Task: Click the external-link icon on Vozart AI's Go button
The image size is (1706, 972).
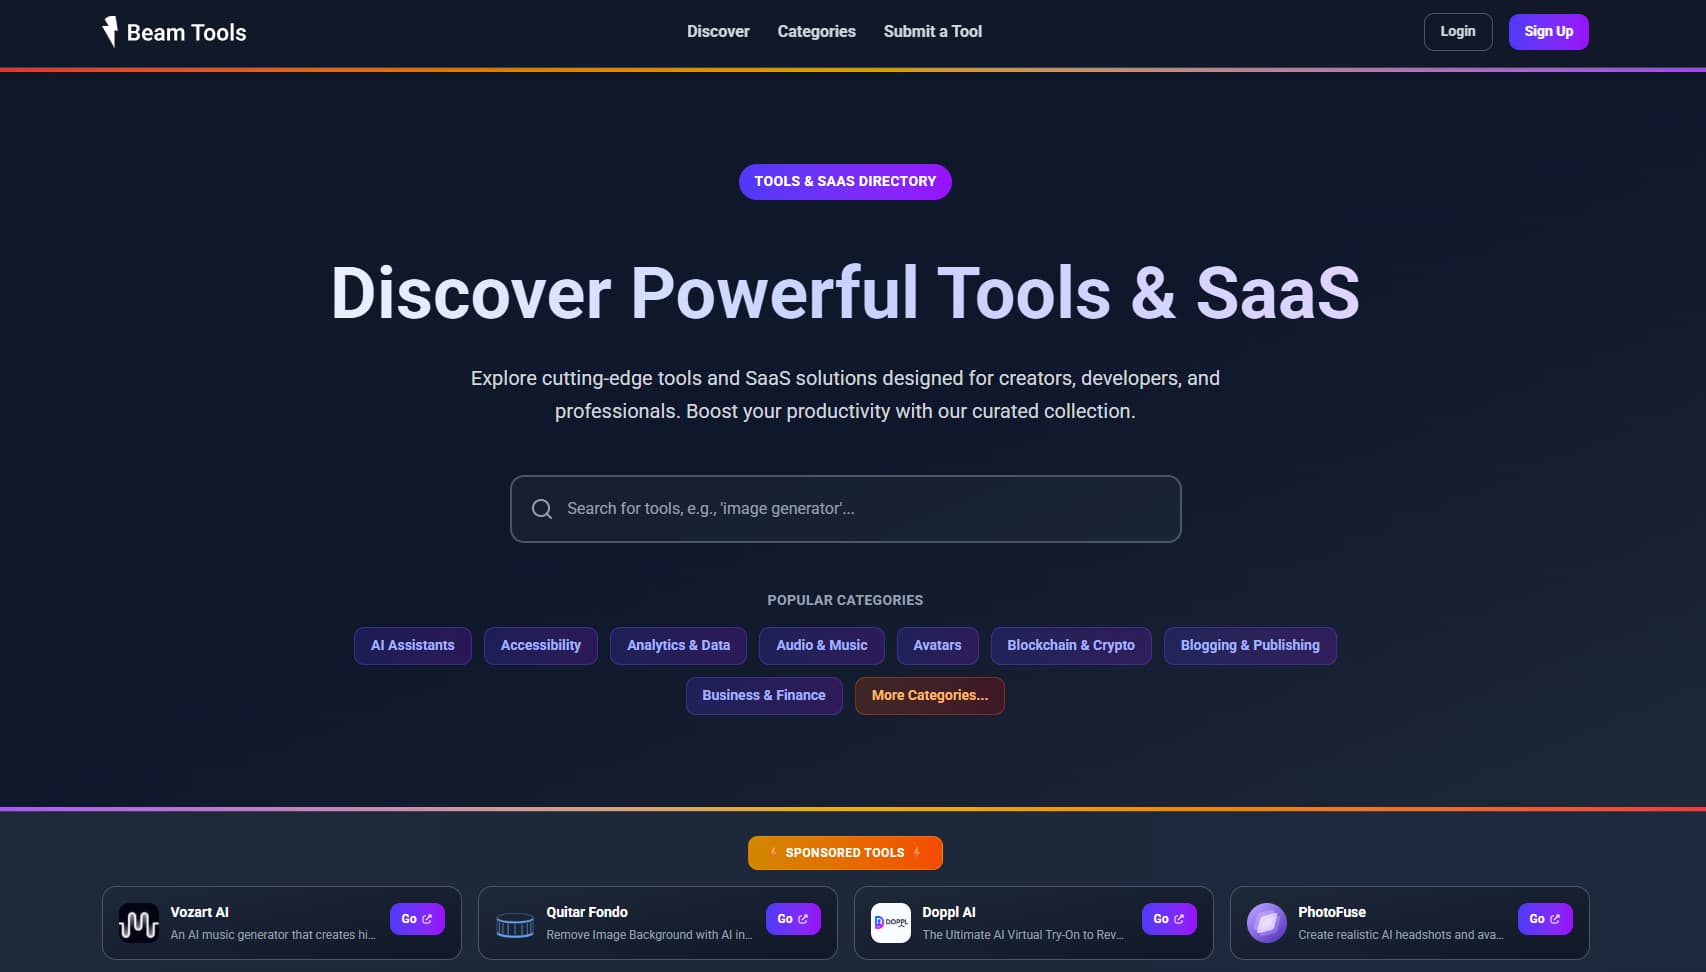Action: (x=428, y=918)
